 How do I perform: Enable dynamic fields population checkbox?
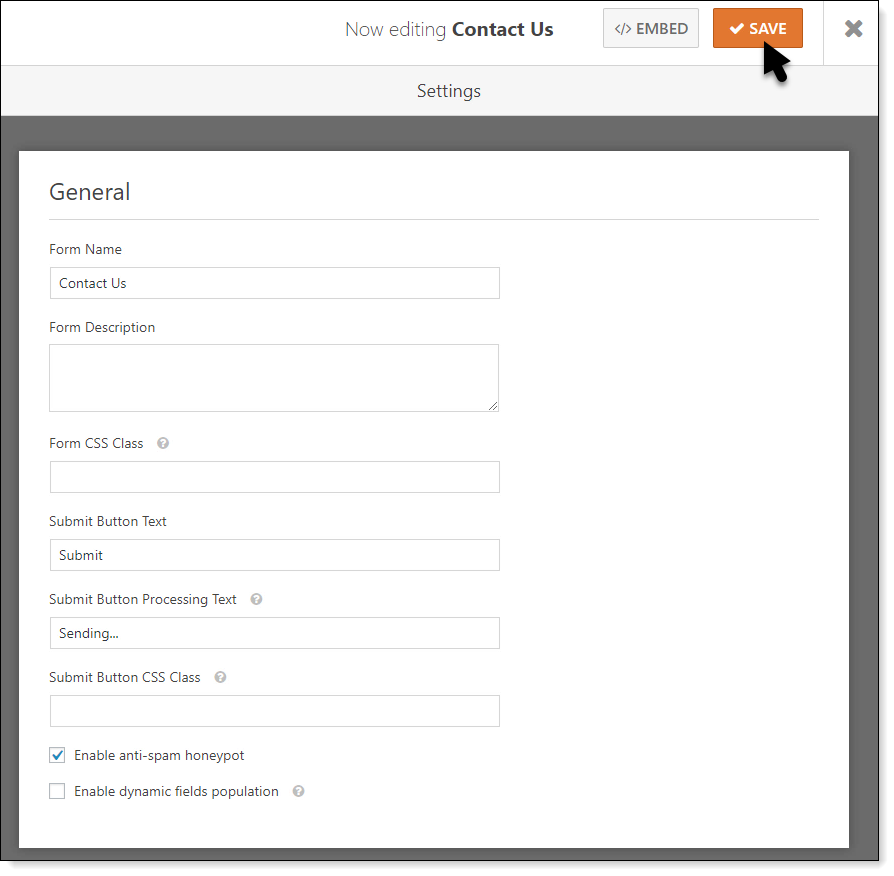[57, 791]
